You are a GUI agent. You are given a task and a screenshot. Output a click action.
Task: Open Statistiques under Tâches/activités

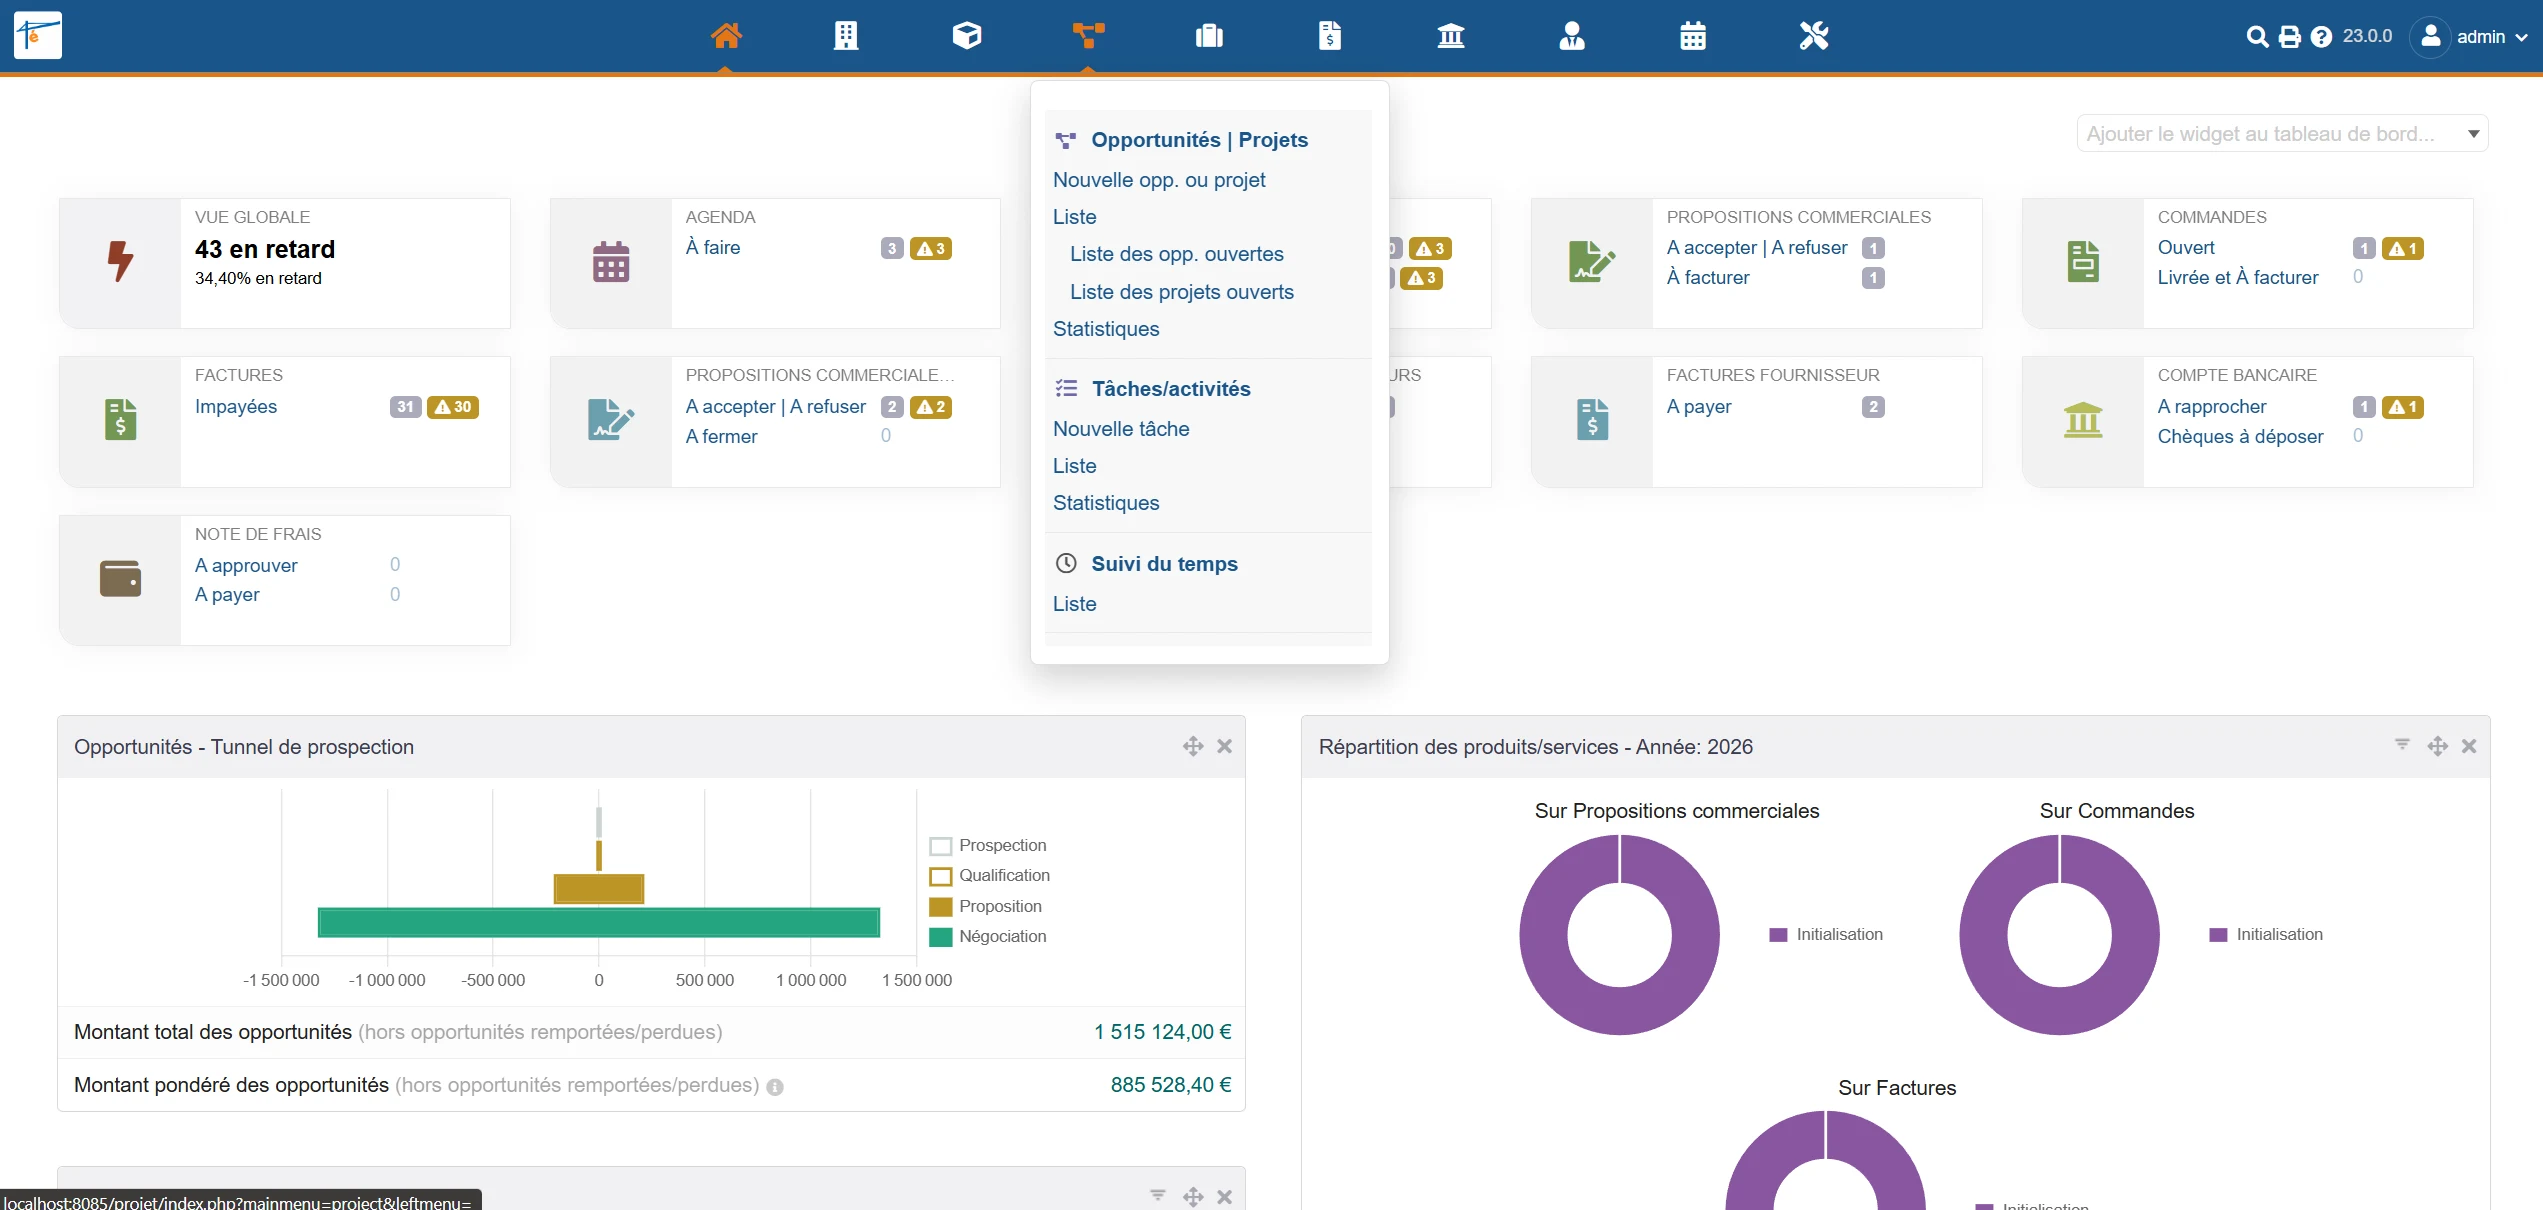point(1106,503)
